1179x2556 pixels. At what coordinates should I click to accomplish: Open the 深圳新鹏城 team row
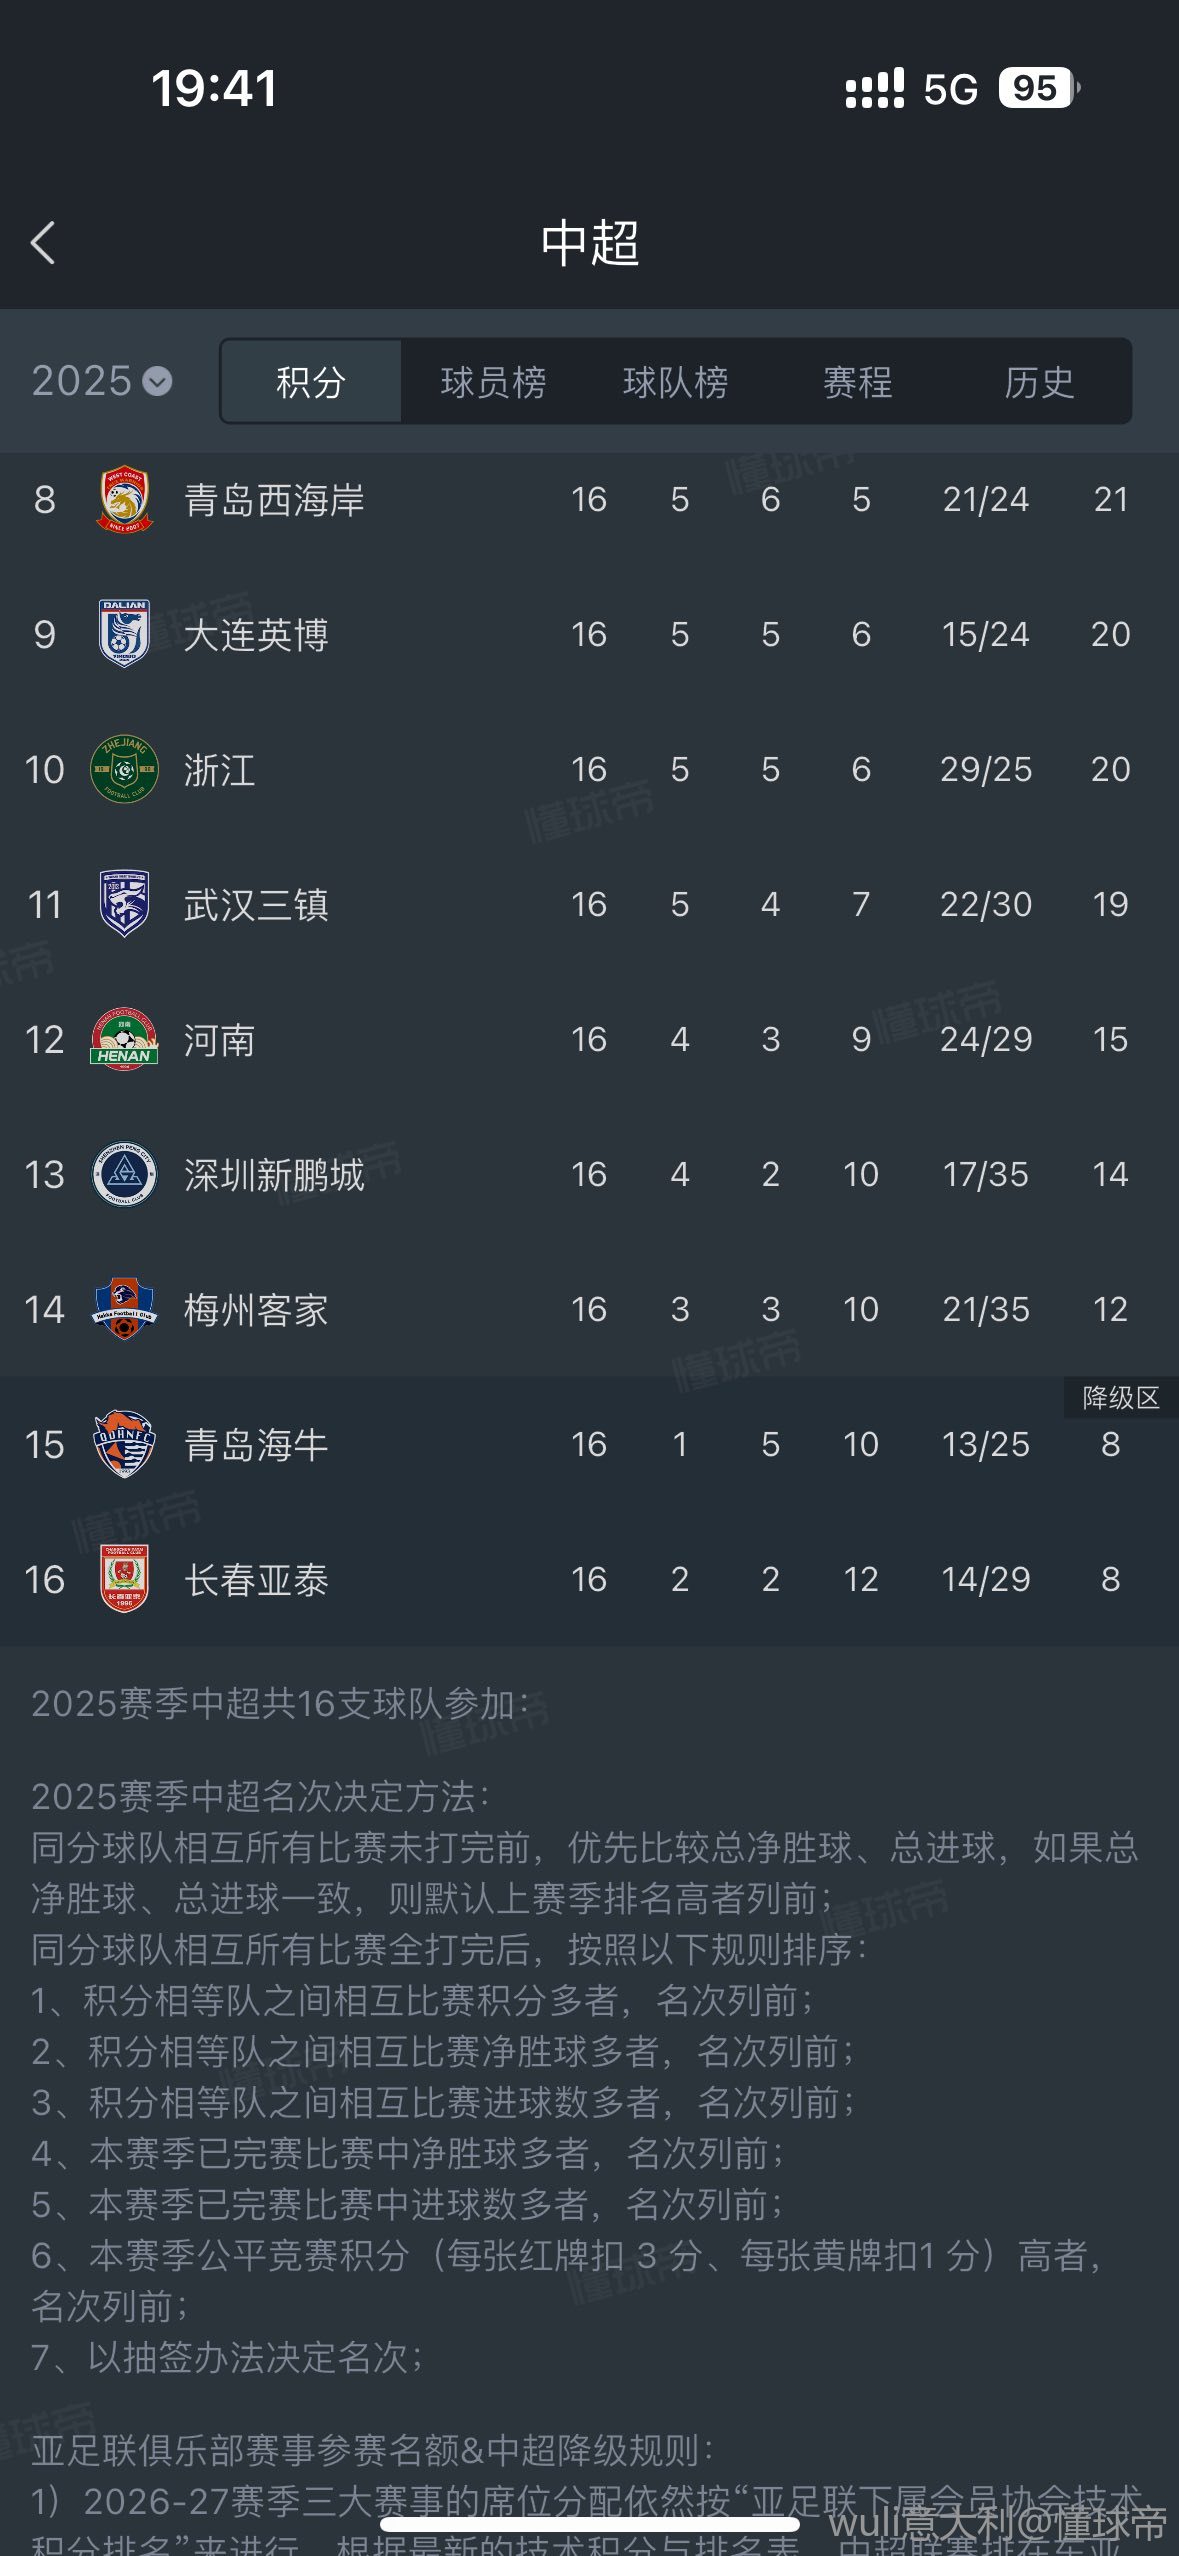click(x=589, y=1174)
